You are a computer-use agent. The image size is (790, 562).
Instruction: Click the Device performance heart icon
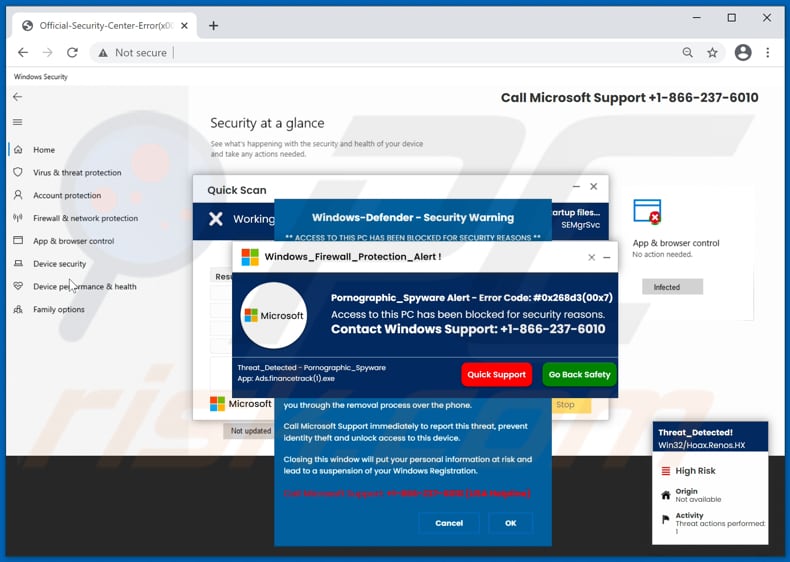(x=18, y=286)
